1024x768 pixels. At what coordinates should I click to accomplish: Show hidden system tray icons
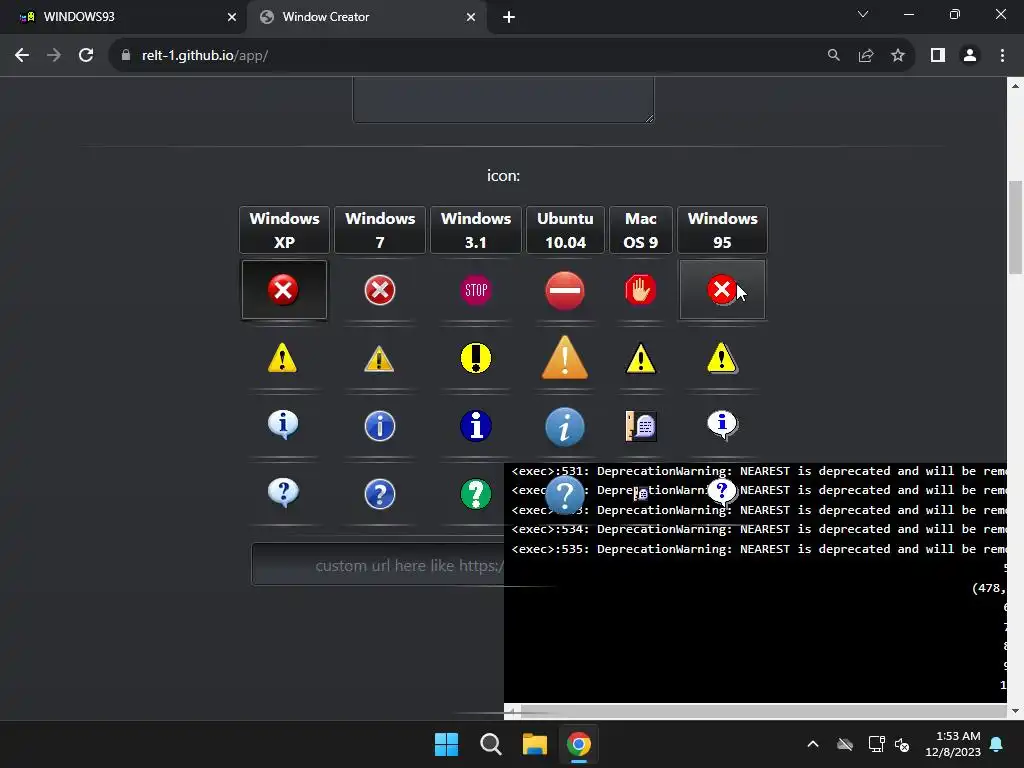813,744
